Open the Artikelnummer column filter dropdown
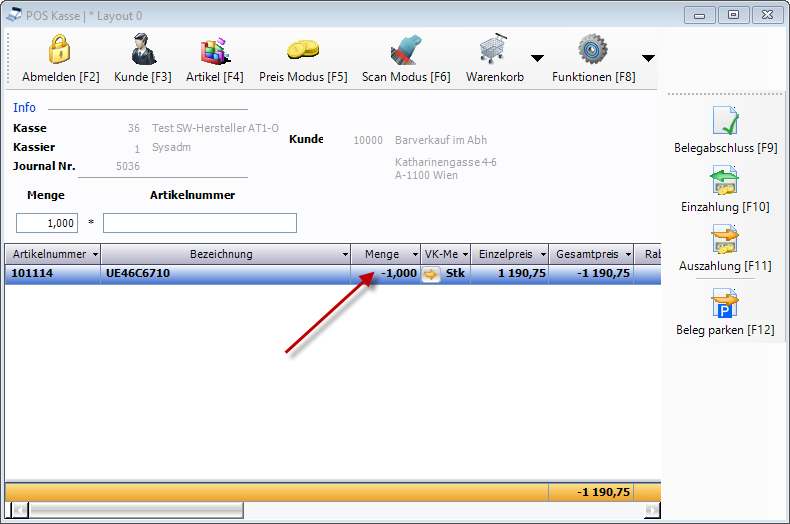 pos(95,254)
